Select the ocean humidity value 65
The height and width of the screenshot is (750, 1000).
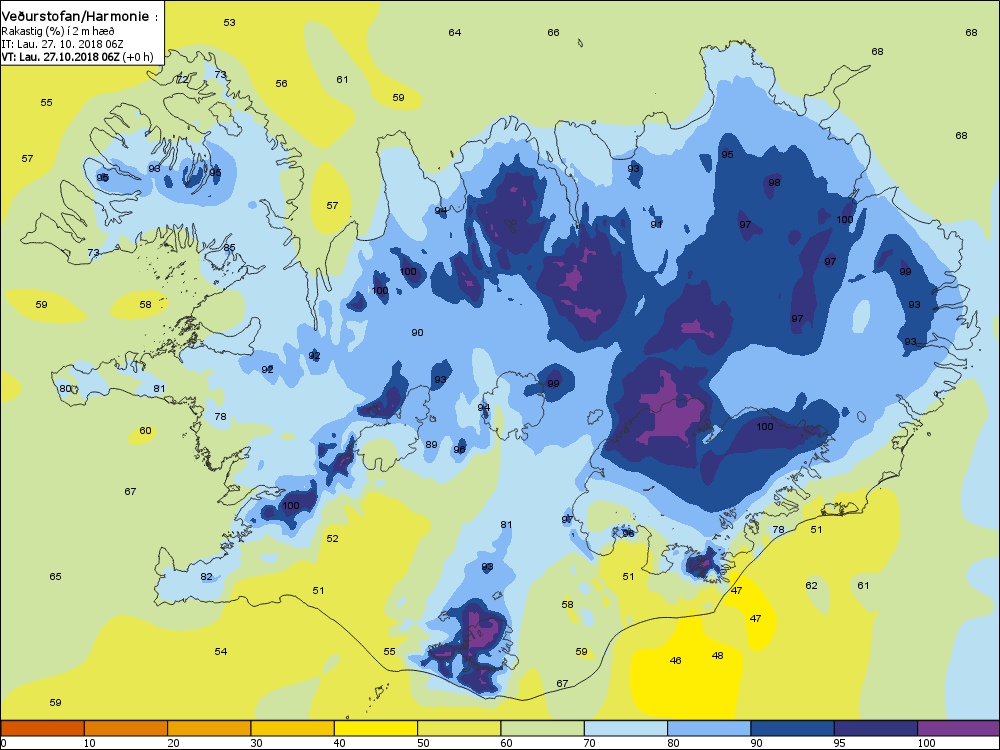click(x=55, y=577)
